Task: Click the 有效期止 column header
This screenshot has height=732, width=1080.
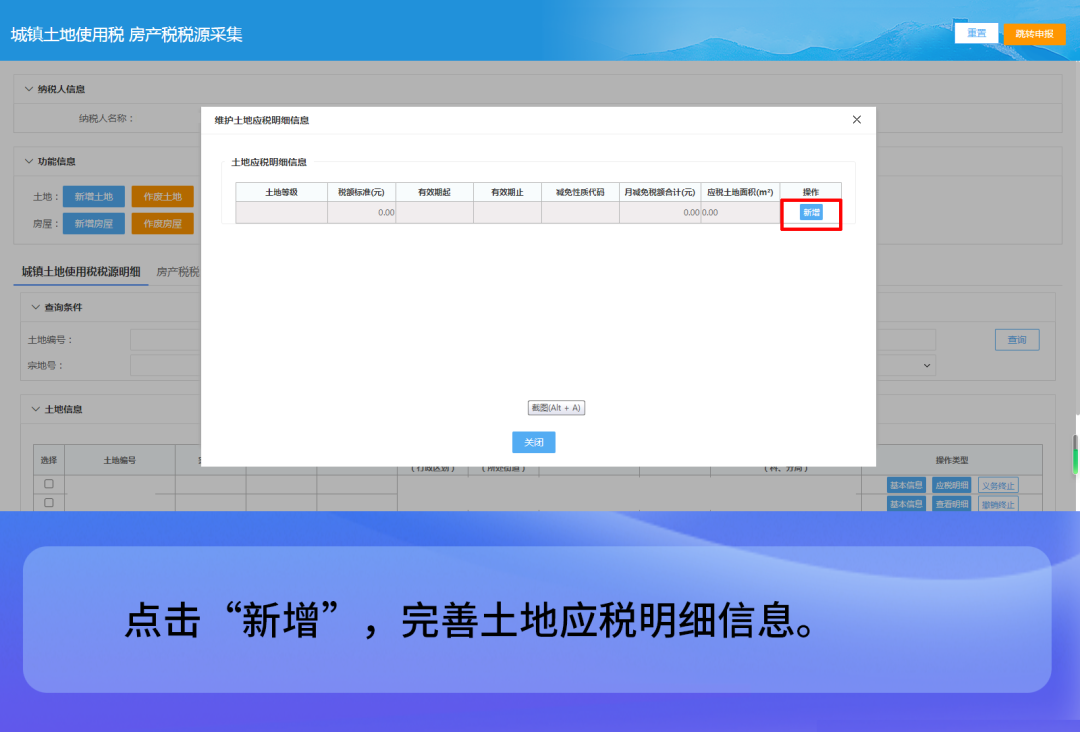Action: click(507, 192)
